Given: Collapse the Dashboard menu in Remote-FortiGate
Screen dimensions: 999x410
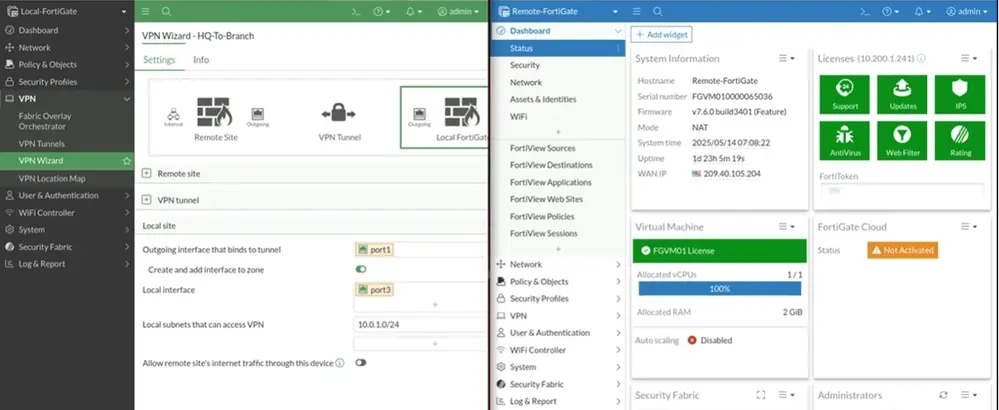Looking at the screenshot, I should (618, 31).
